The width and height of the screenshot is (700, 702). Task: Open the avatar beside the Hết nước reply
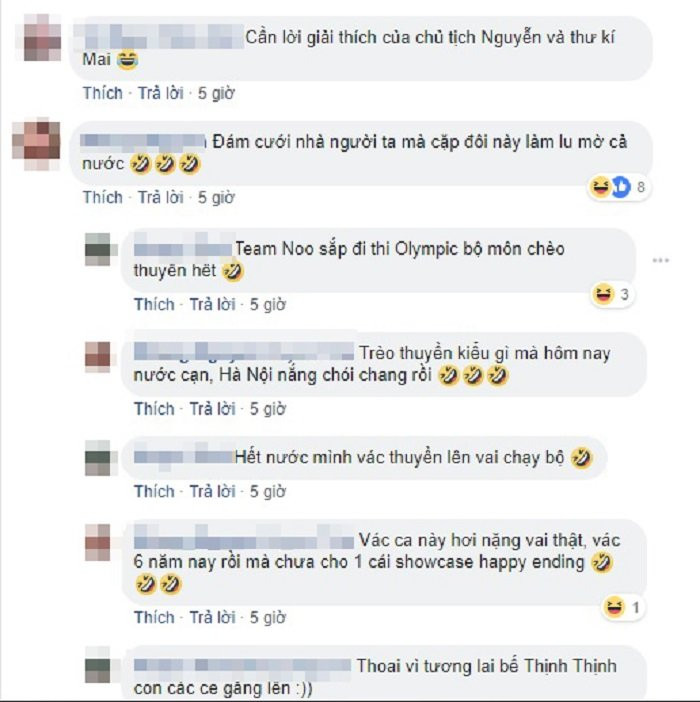pos(98,458)
